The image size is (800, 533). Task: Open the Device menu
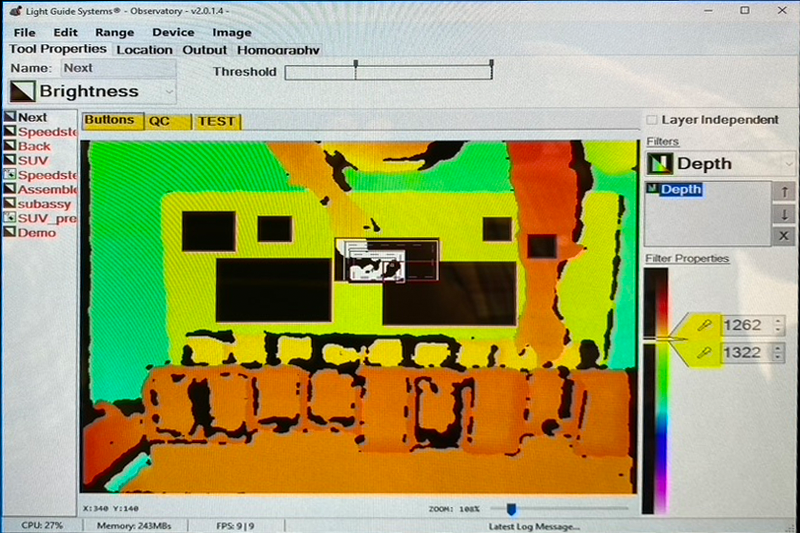point(173,32)
